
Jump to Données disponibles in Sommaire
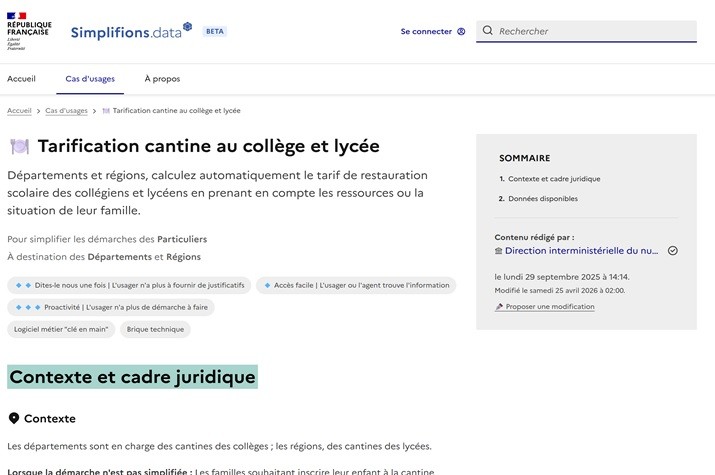pyautogui.click(x=542, y=199)
